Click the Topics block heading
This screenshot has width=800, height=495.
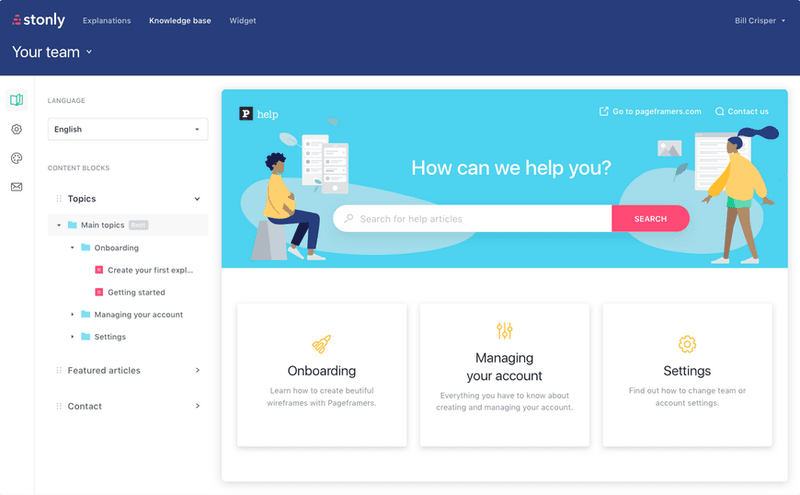tap(82, 199)
